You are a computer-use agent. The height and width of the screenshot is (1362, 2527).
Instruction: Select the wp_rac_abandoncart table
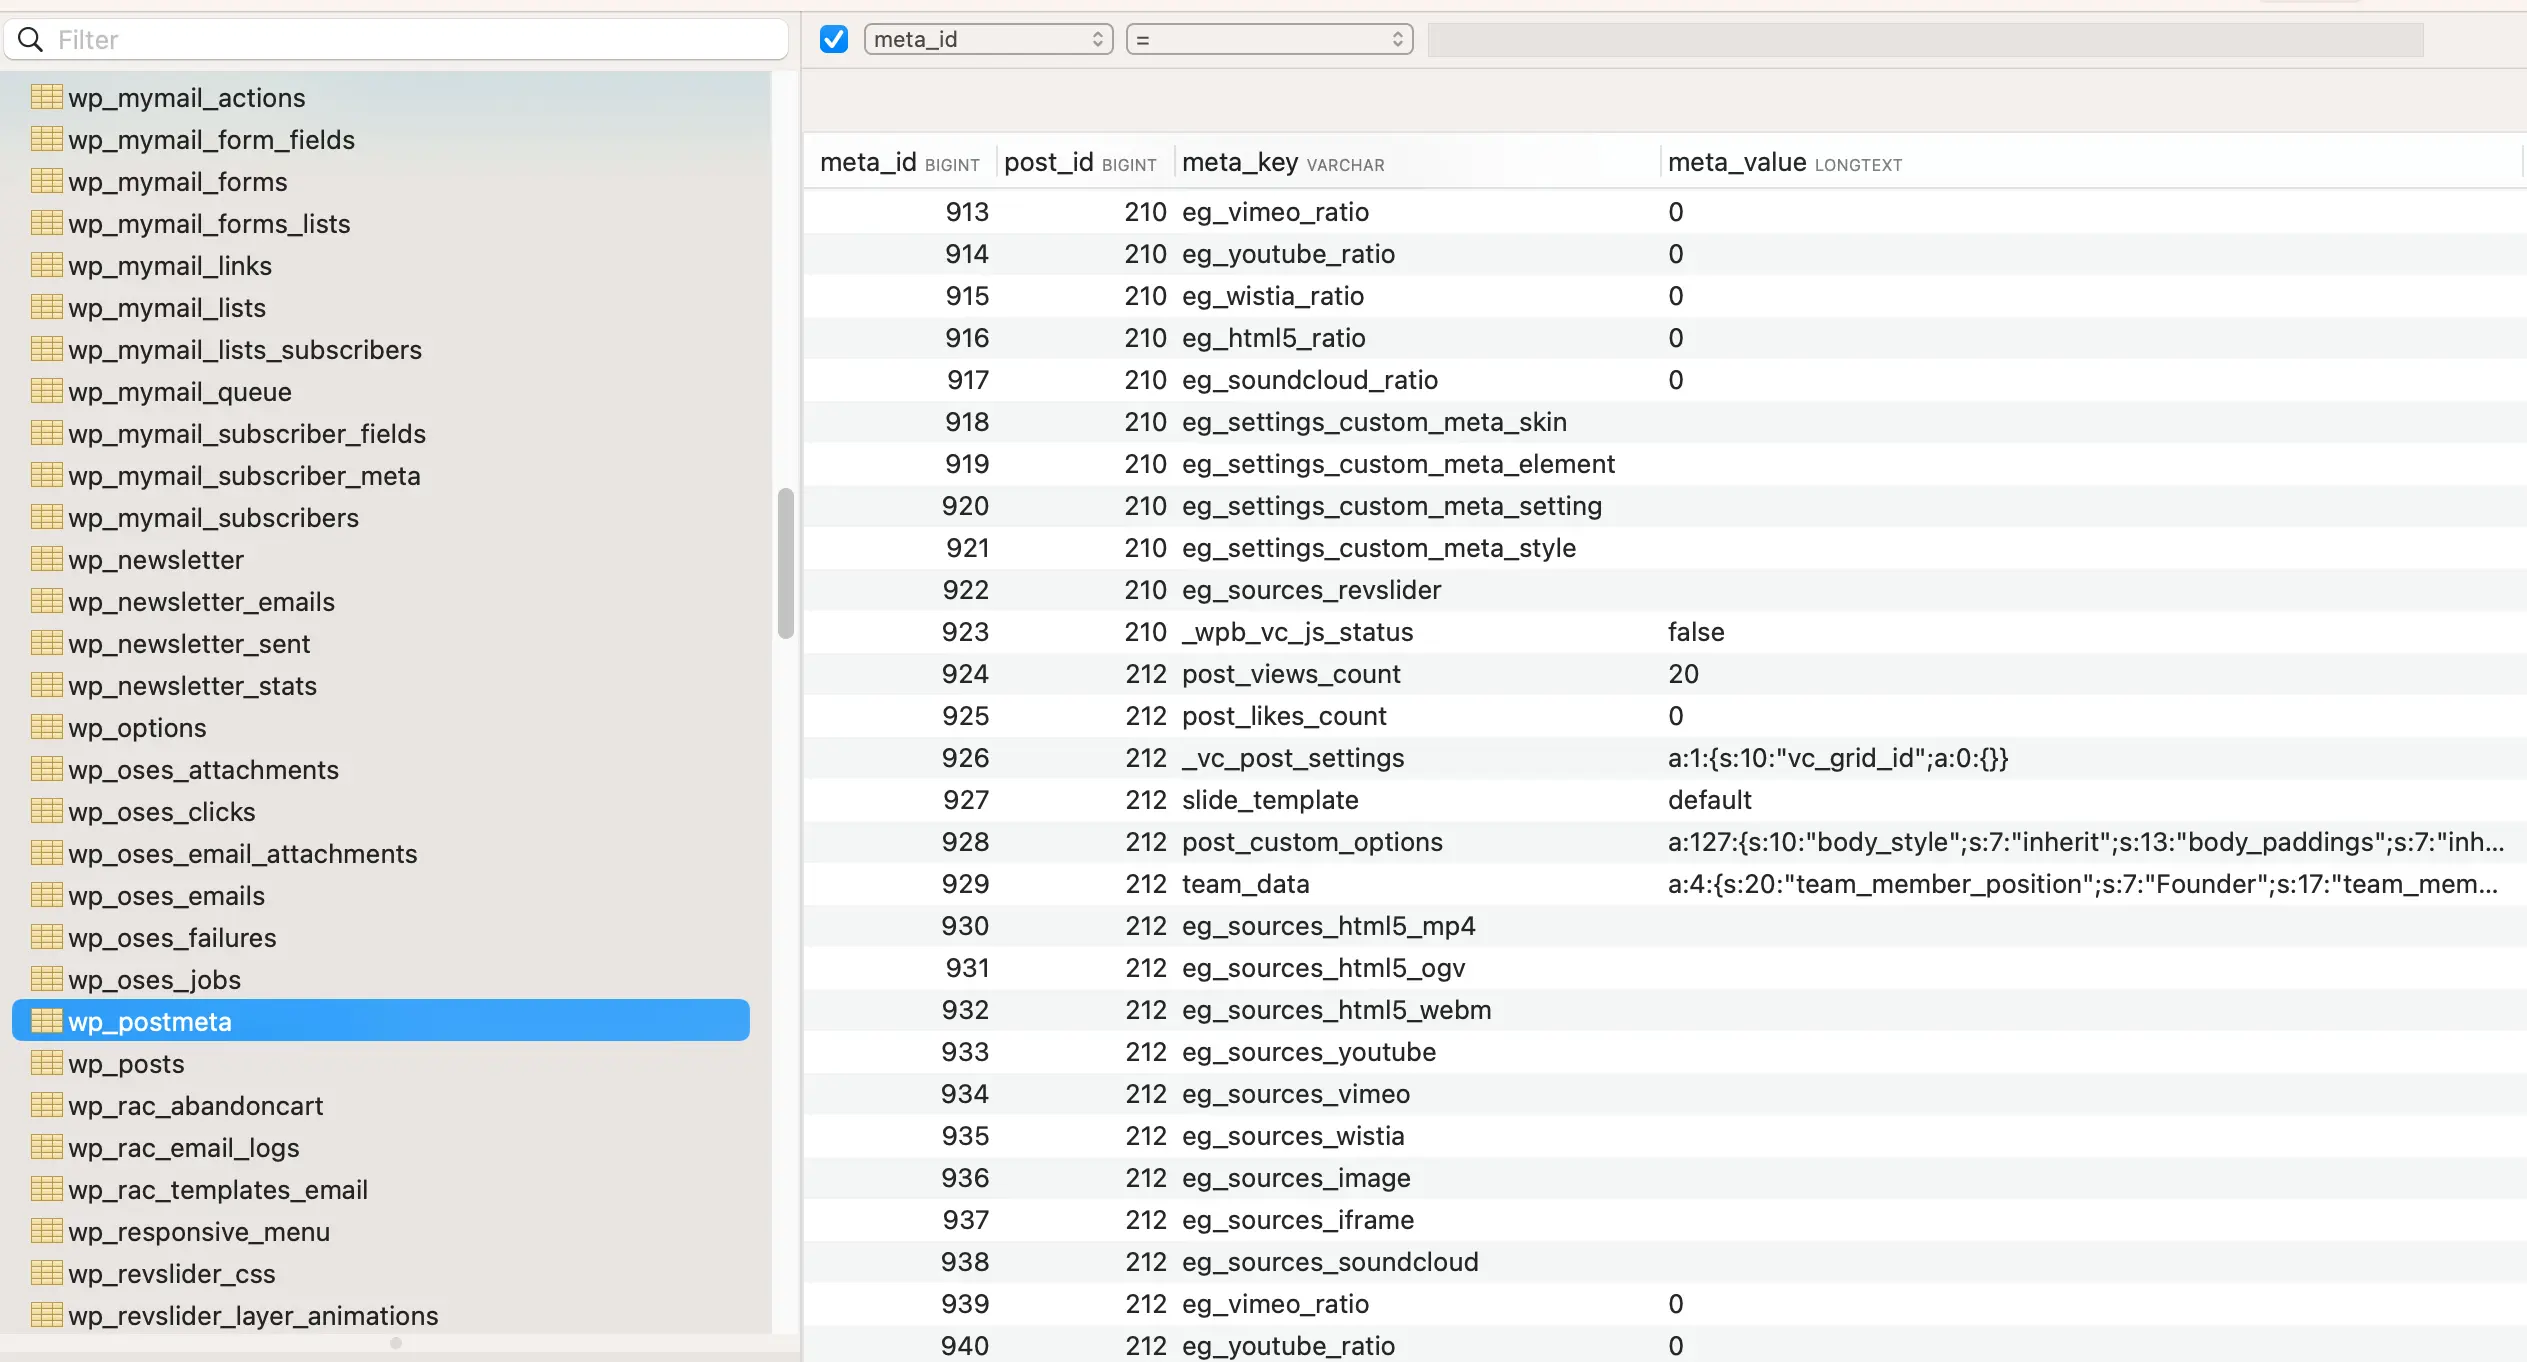pos(196,1105)
